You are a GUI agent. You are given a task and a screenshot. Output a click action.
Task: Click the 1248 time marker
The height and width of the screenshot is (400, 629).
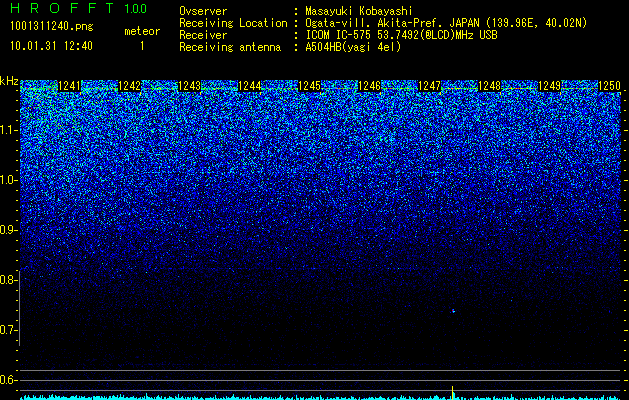click(x=489, y=86)
